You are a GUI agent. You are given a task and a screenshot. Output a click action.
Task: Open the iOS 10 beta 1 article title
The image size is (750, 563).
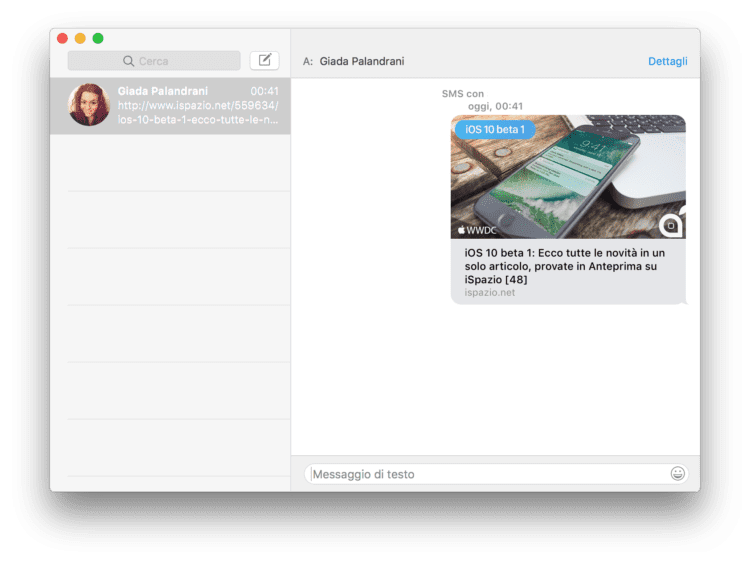(x=564, y=266)
